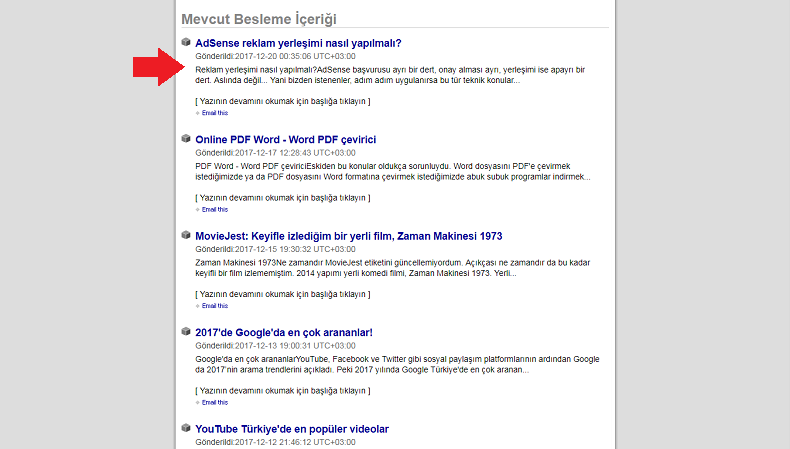Click Email this under the MovieJest post

point(215,306)
